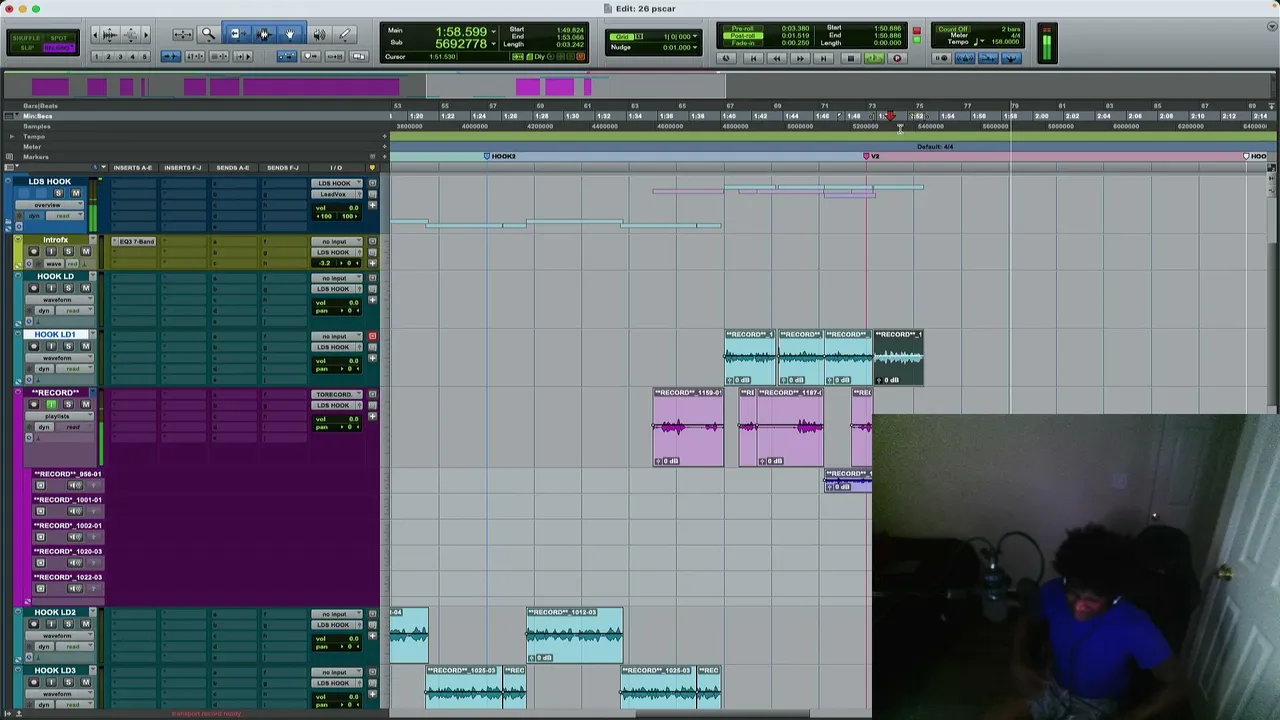Mute the Introfx track
Screen dimensions: 1280x720
point(86,252)
